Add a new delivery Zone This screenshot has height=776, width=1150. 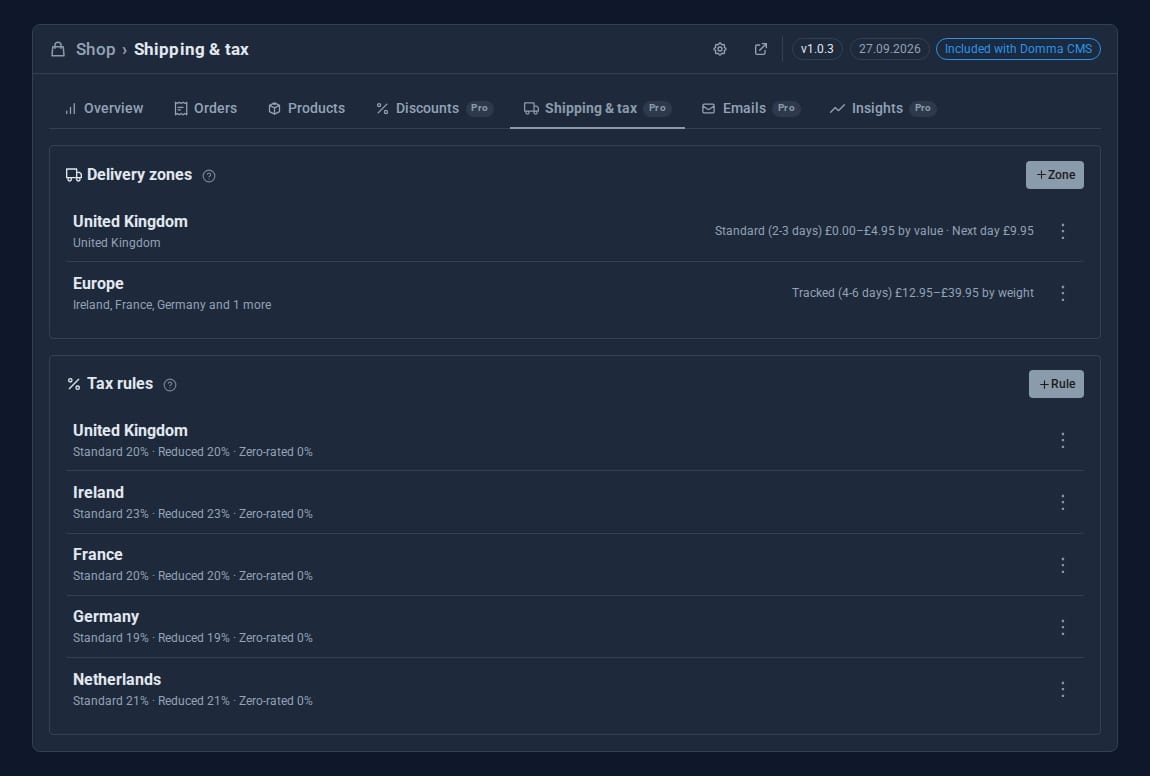pos(1055,175)
